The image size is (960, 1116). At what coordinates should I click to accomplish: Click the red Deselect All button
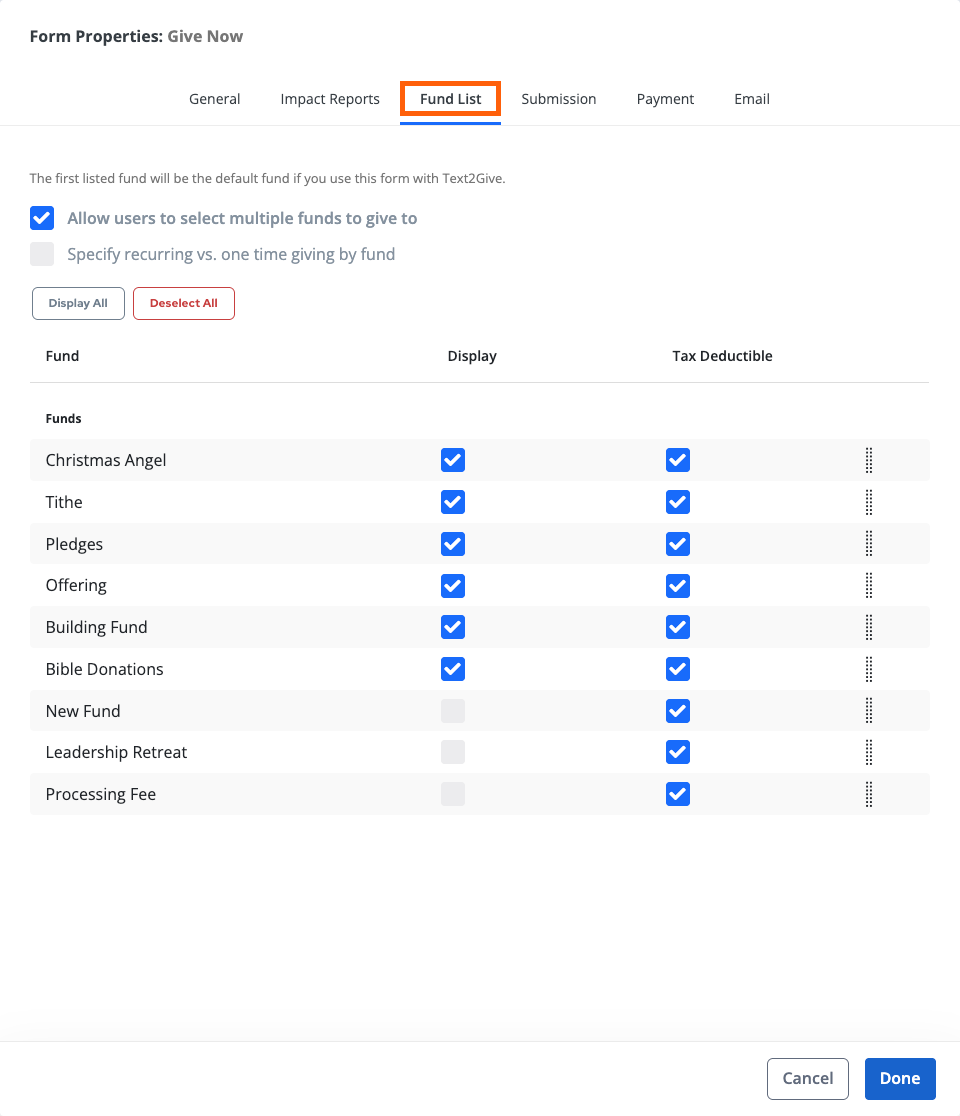click(184, 303)
